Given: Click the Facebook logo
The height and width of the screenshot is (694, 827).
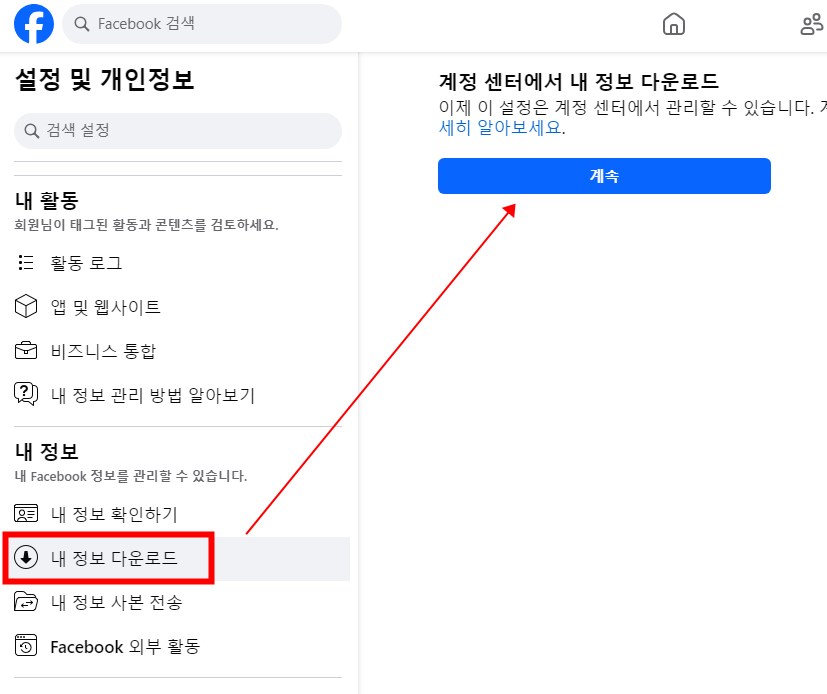Looking at the screenshot, I should pos(33,24).
